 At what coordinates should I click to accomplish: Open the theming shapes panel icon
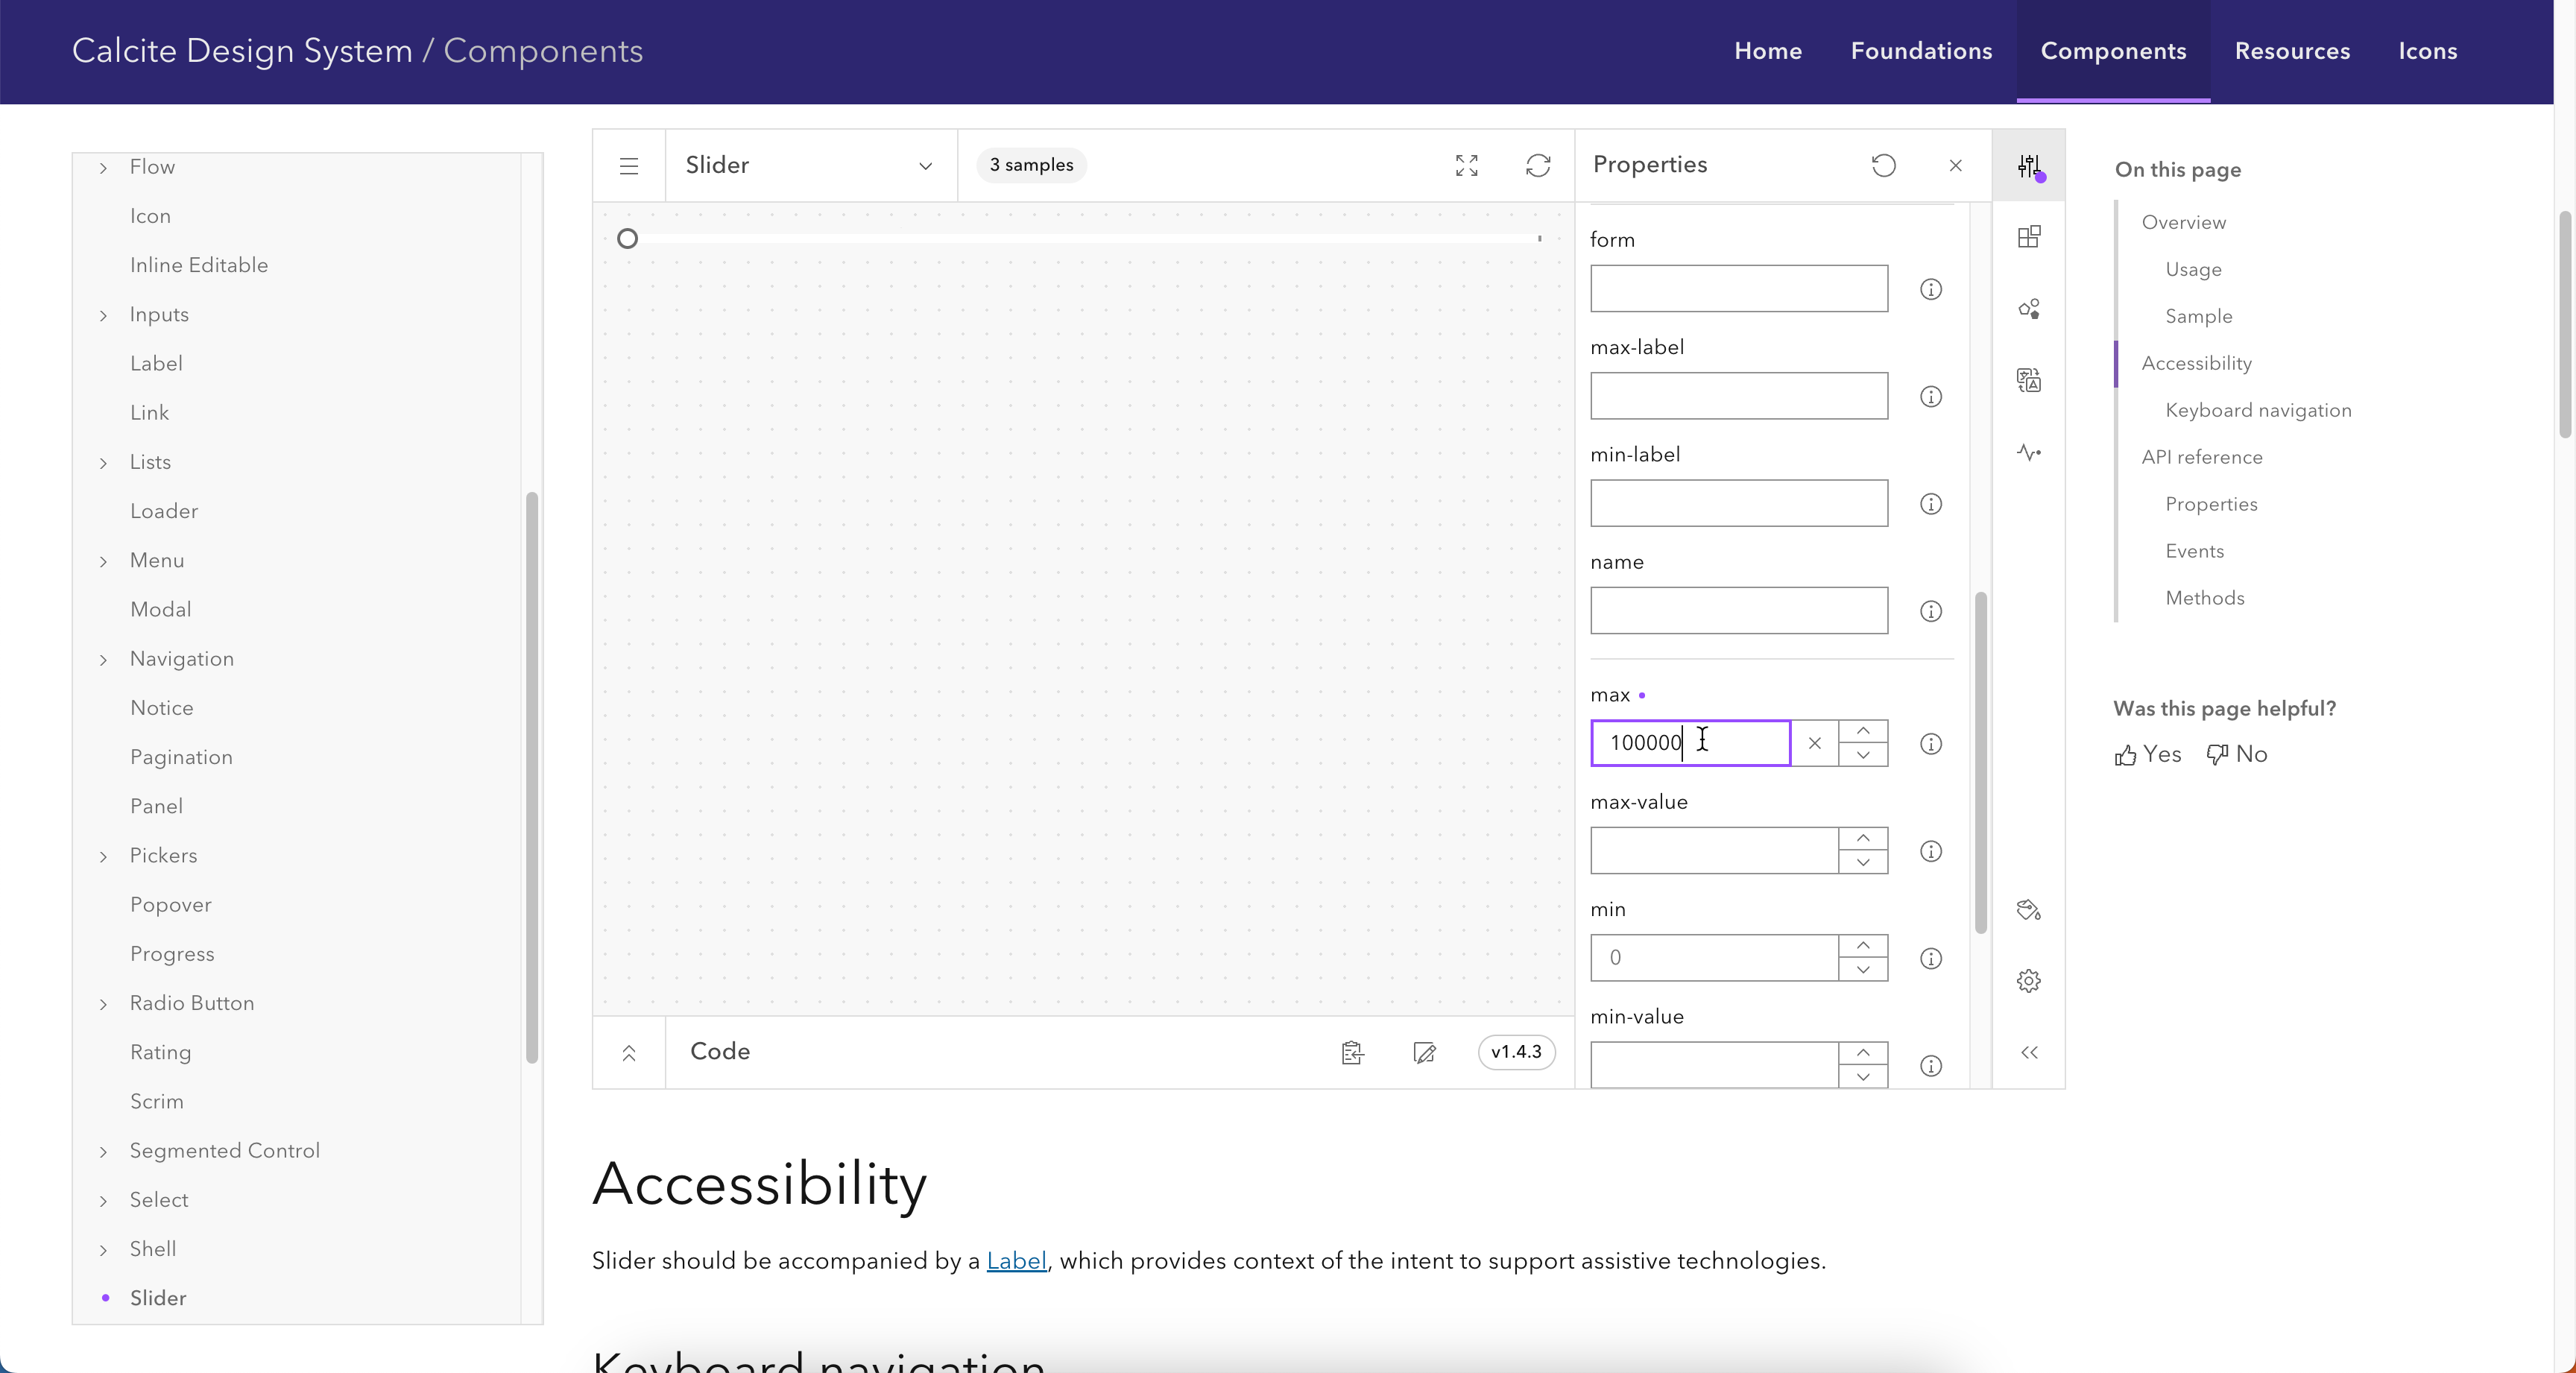pos(2029,310)
